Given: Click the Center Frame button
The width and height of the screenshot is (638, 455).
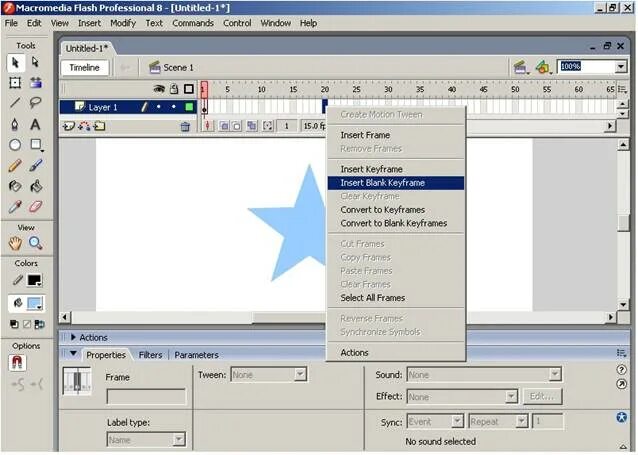Looking at the screenshot, I should tap(207, 126).
